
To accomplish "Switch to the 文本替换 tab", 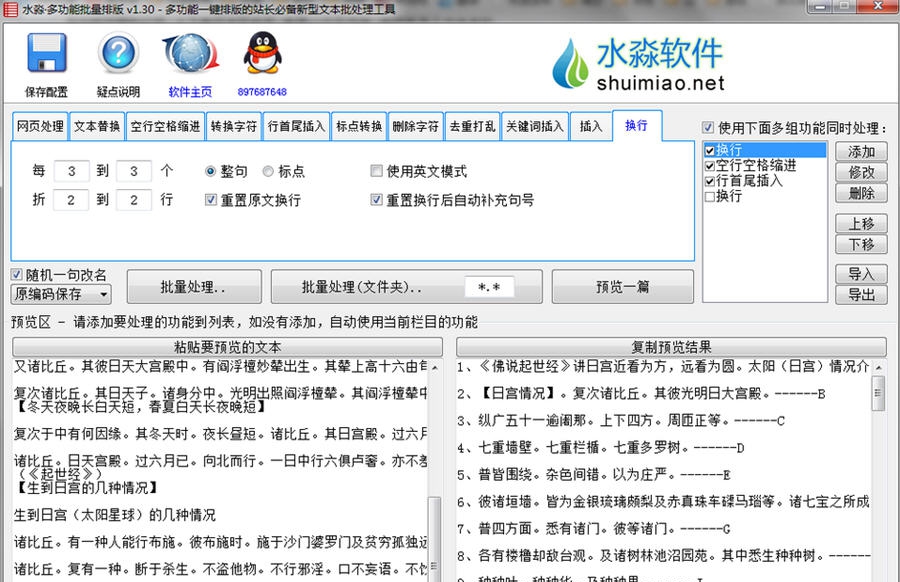I will tap(95, 126).
